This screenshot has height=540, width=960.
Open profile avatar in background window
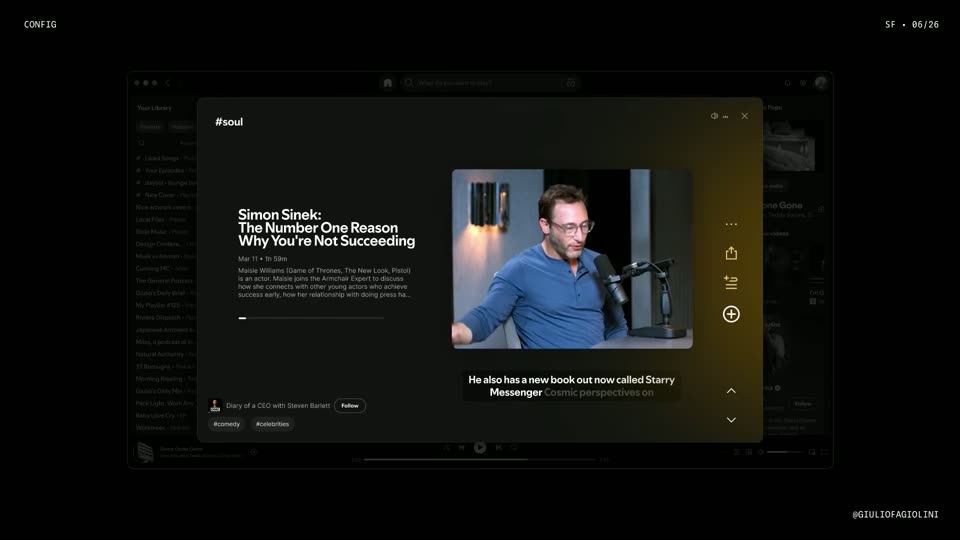pos(820,83)
